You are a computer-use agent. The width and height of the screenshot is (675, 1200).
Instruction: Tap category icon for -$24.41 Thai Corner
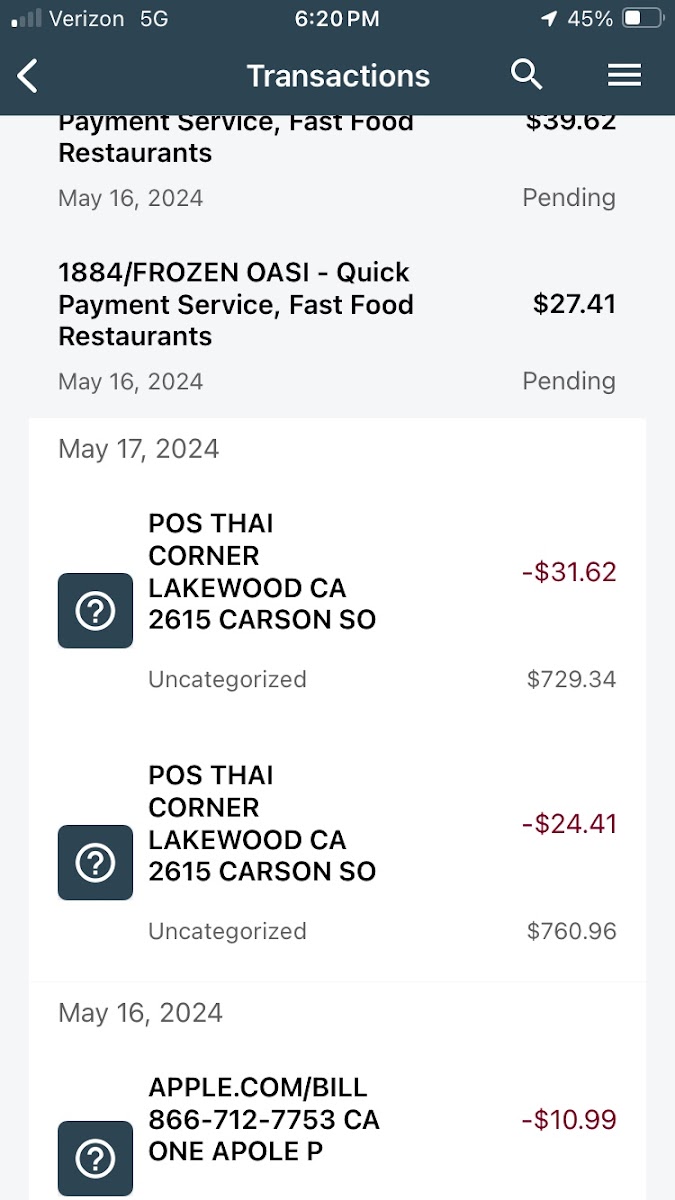tap(95, 862)
